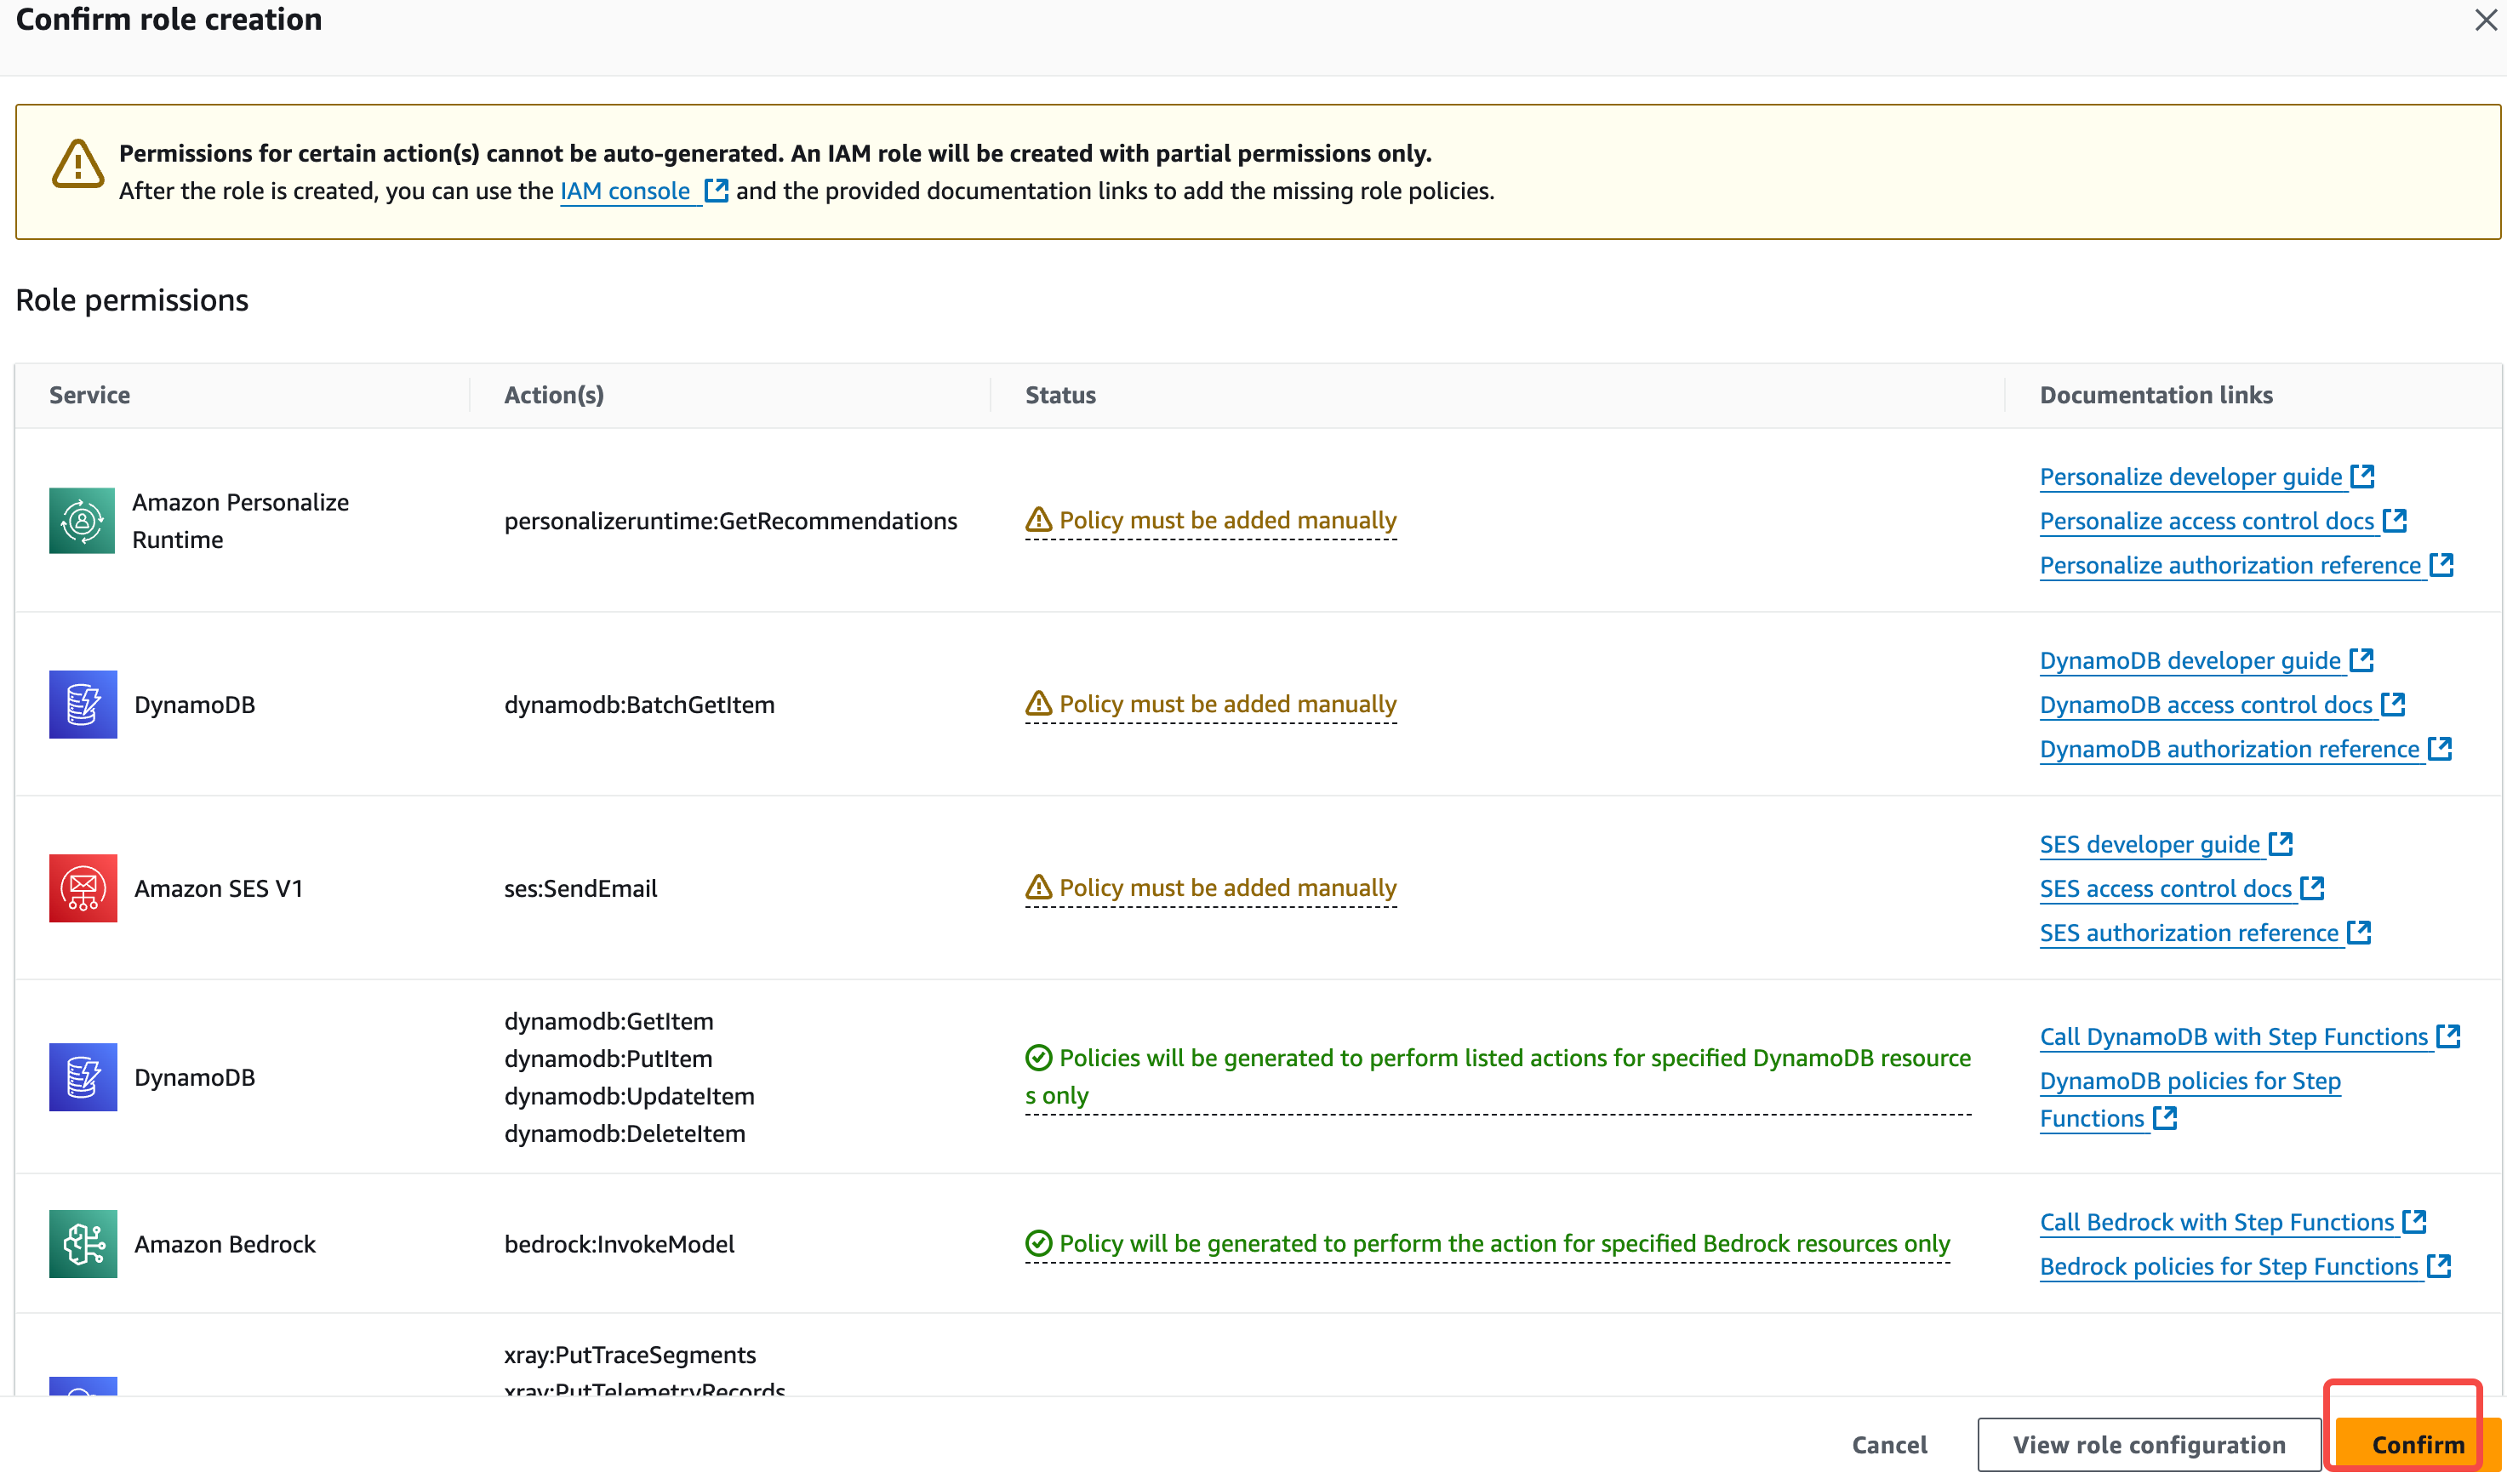Screen dimensions: 2507x1484
Task: Click the Service column header
Action: pos(90,395)
